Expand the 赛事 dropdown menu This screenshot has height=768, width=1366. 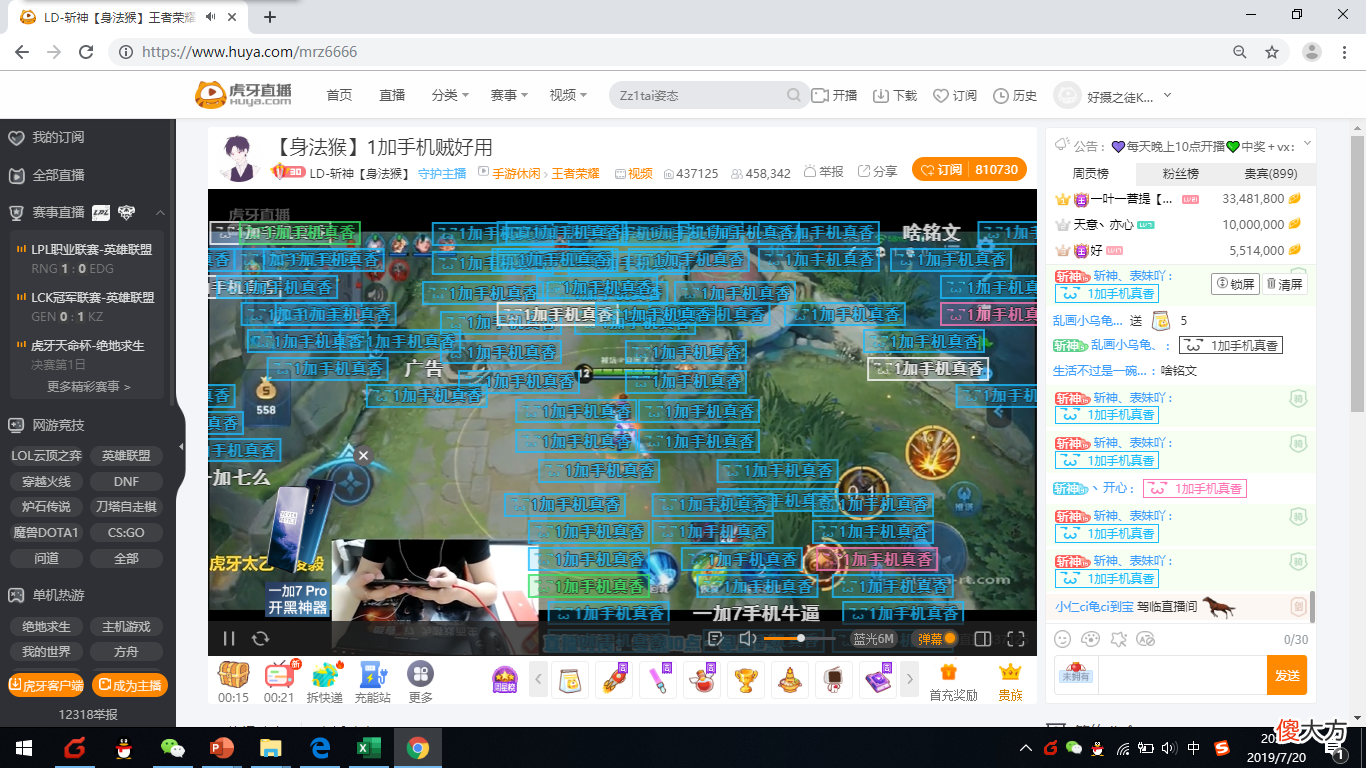coord(509,95)
